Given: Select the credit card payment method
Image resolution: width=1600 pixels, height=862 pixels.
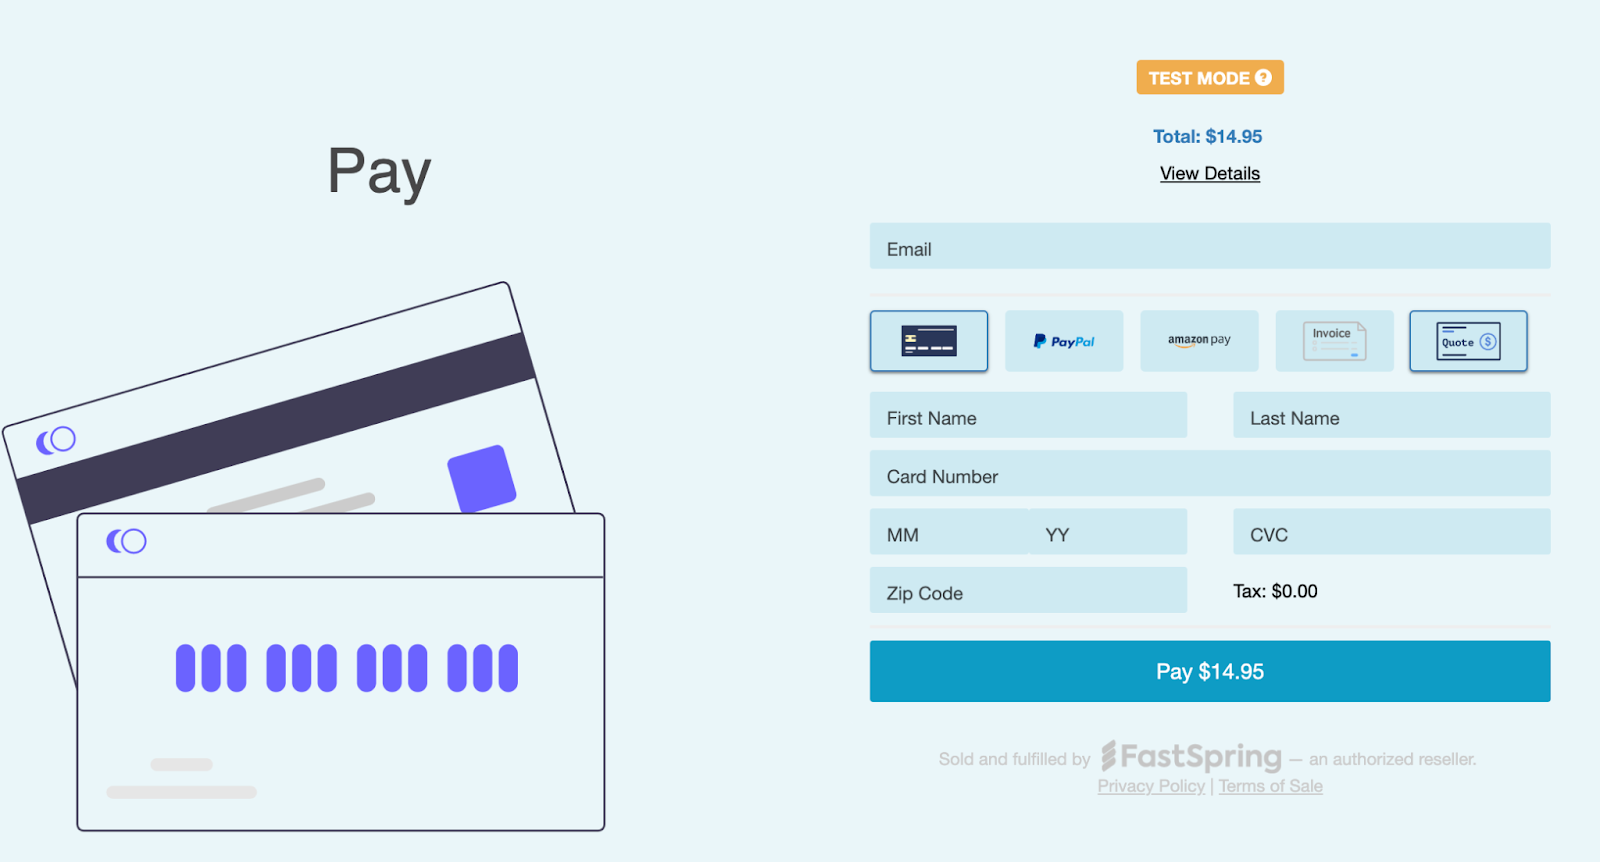Looking at the screenshot, I should (929, 341).
